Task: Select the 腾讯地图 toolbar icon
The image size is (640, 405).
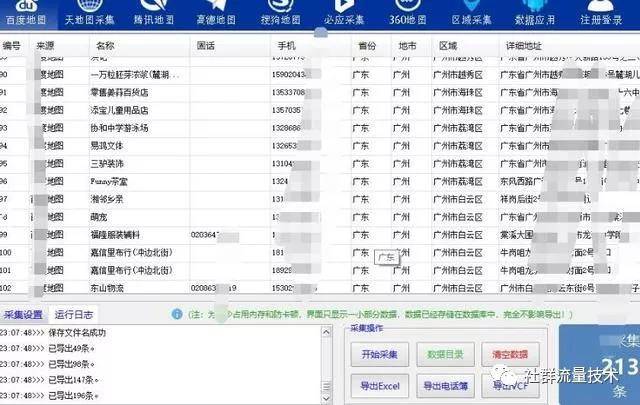Action: 153,13
